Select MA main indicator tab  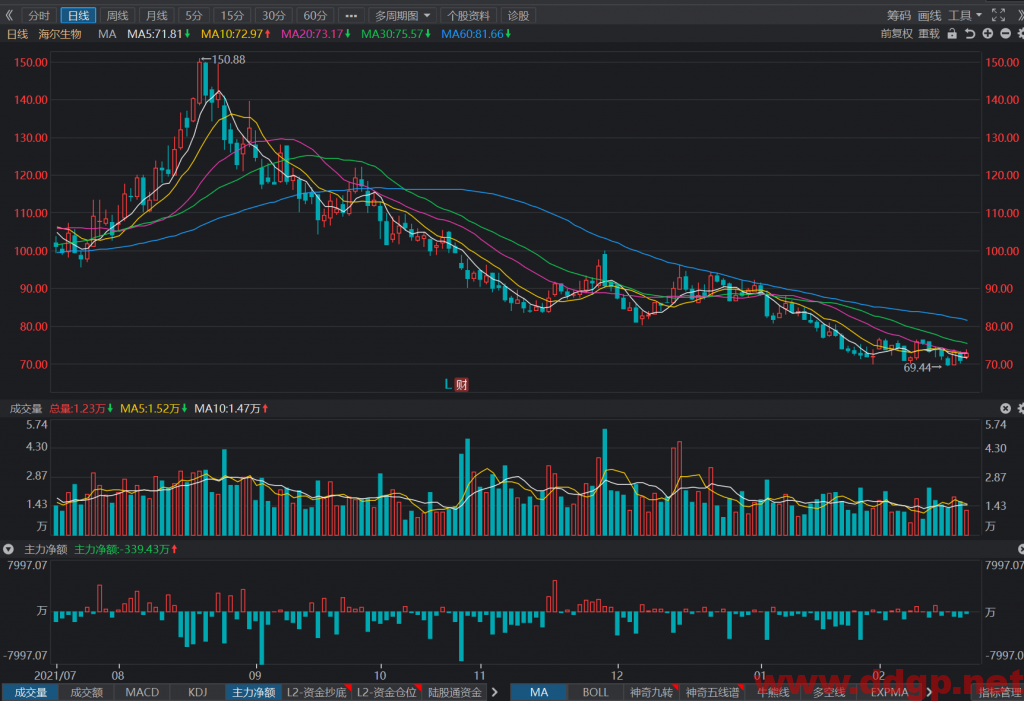tap(539, 693)
